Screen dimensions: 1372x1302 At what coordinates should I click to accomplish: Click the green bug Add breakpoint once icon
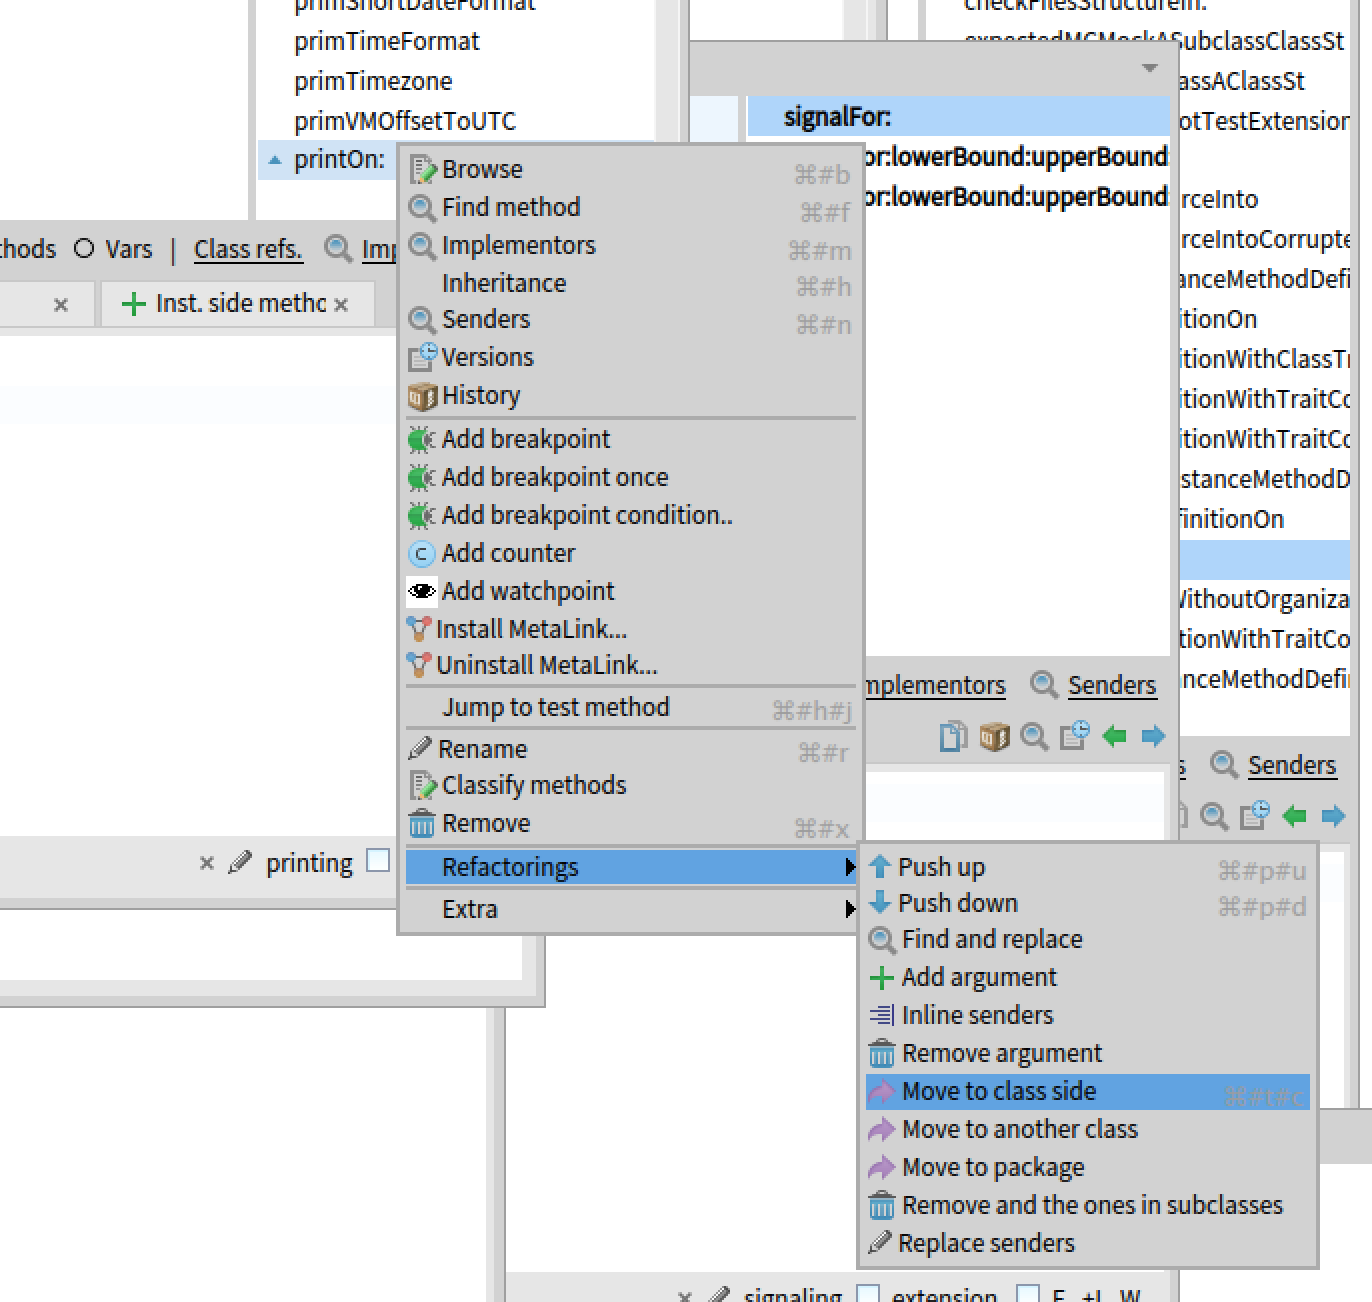coord(422,478)
